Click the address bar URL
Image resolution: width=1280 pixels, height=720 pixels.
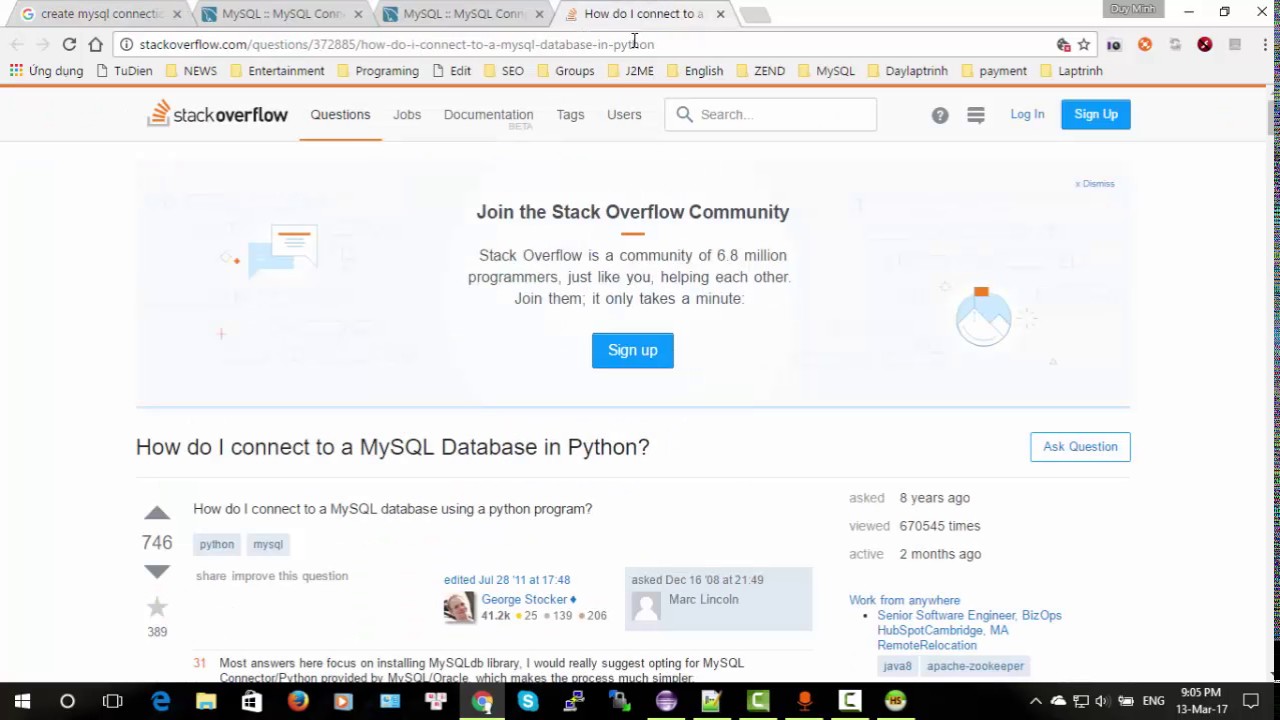point(396,44)
